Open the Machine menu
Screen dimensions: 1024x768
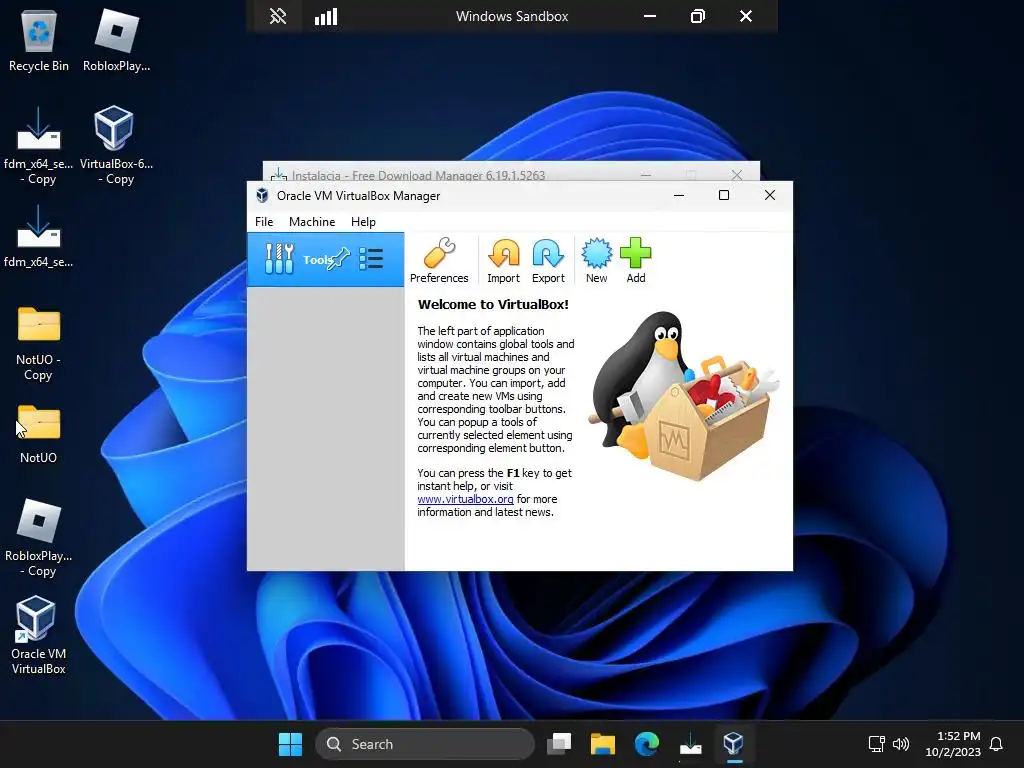pyautogui.click(x=312, y=222)
